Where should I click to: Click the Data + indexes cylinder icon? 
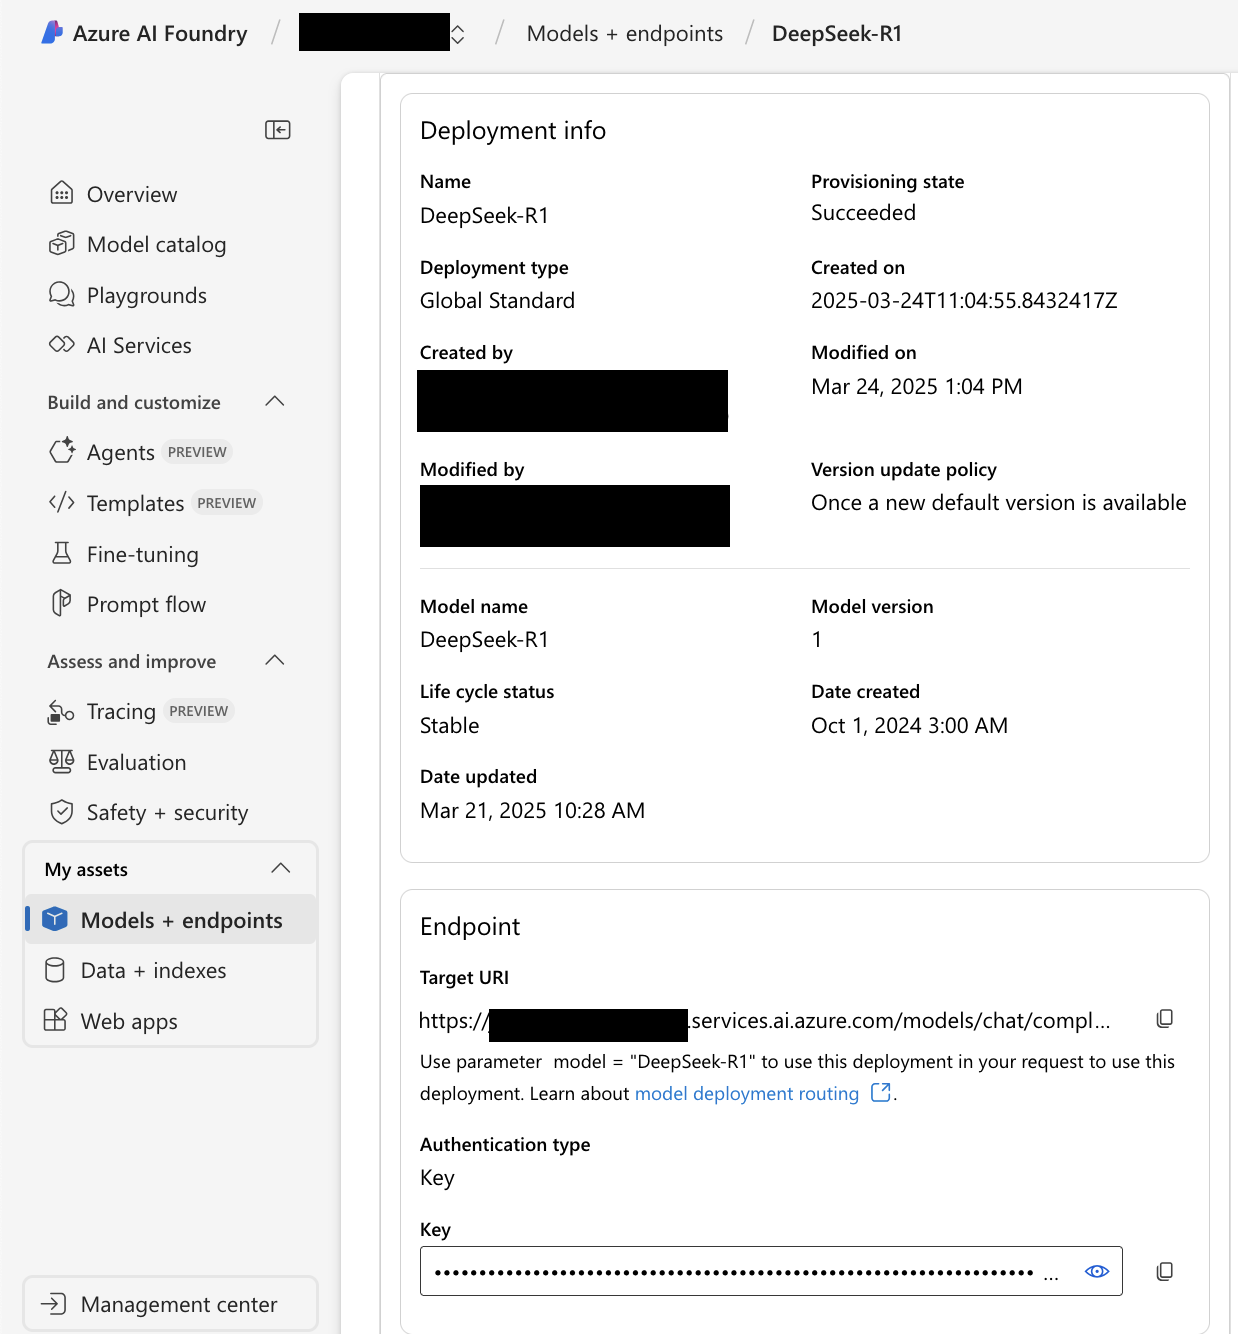[55, 970]
